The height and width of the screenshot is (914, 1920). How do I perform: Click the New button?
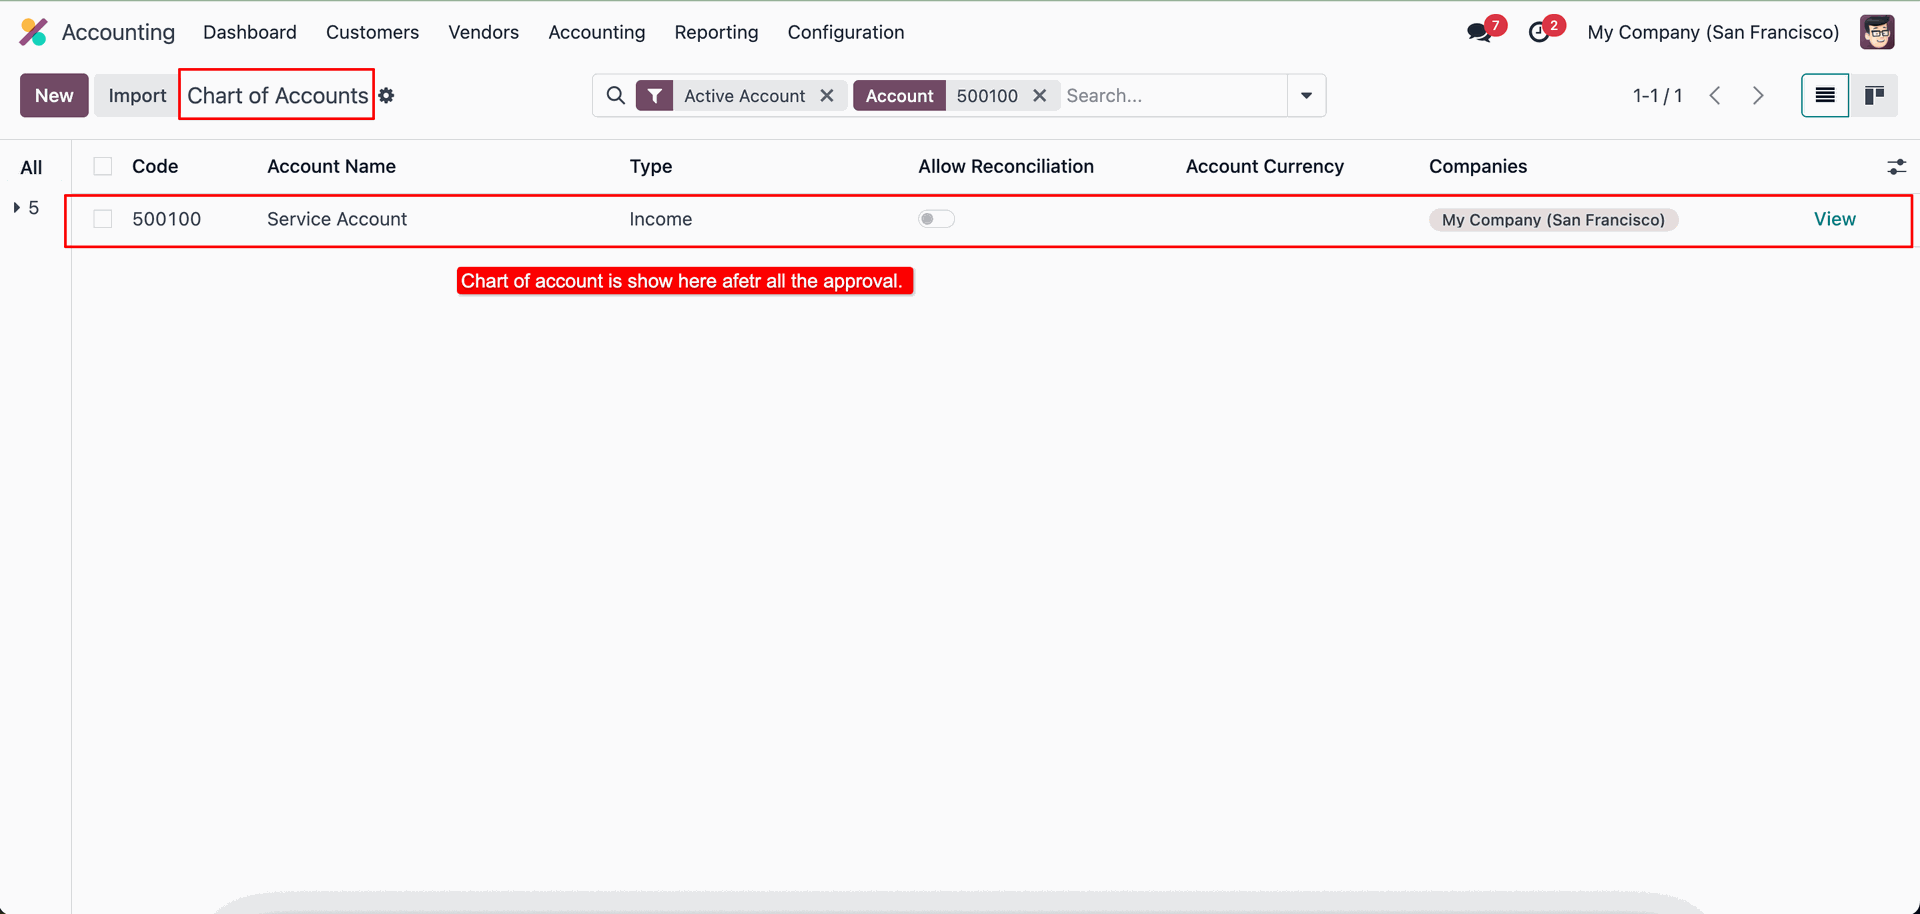tap(54, 96)
